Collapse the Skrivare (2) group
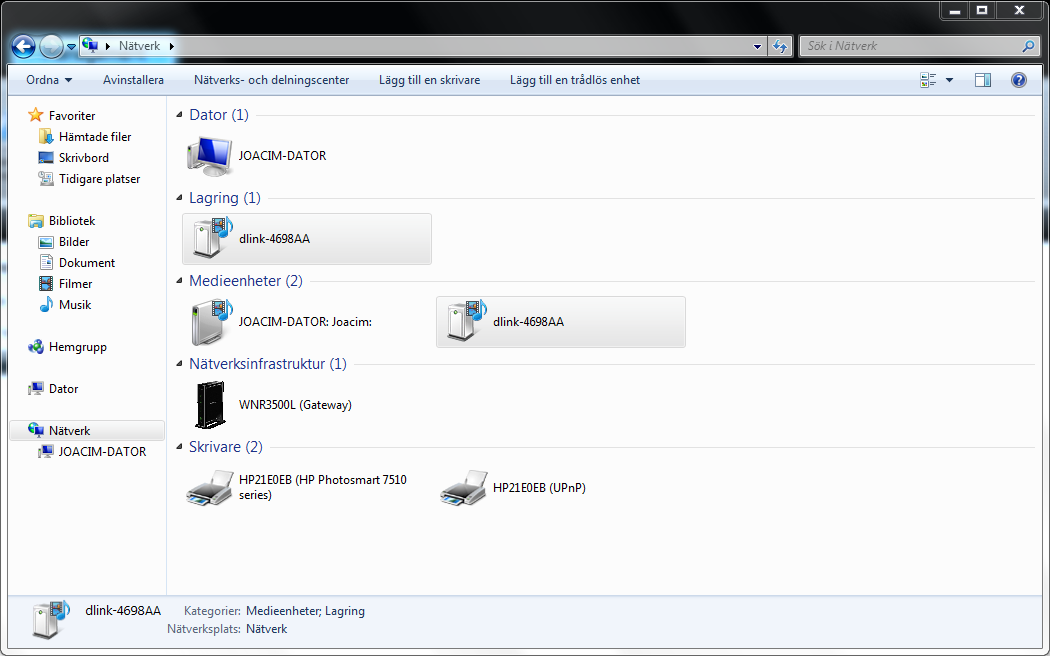The height and width of the screenshot is (656, 1050). [179, 447]
